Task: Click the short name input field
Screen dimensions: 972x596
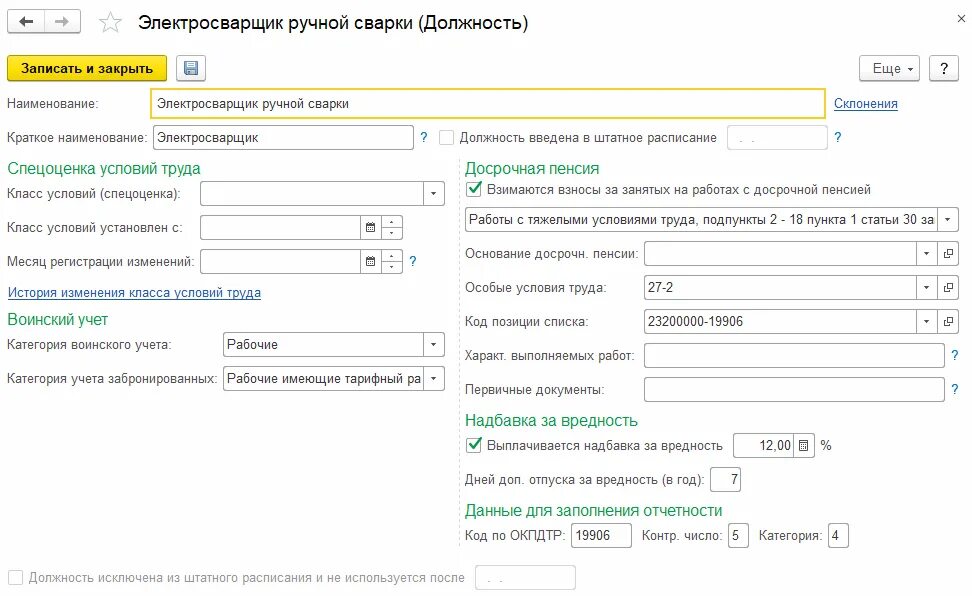Action: pyautogui.click(x=282, y=138)
